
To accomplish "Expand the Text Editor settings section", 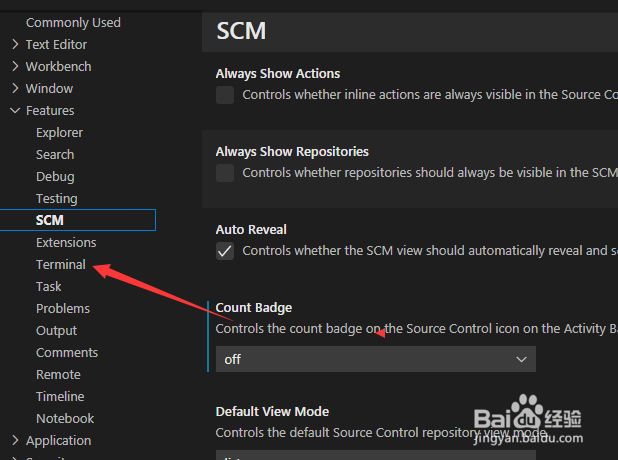I will [x=56, y=44].
